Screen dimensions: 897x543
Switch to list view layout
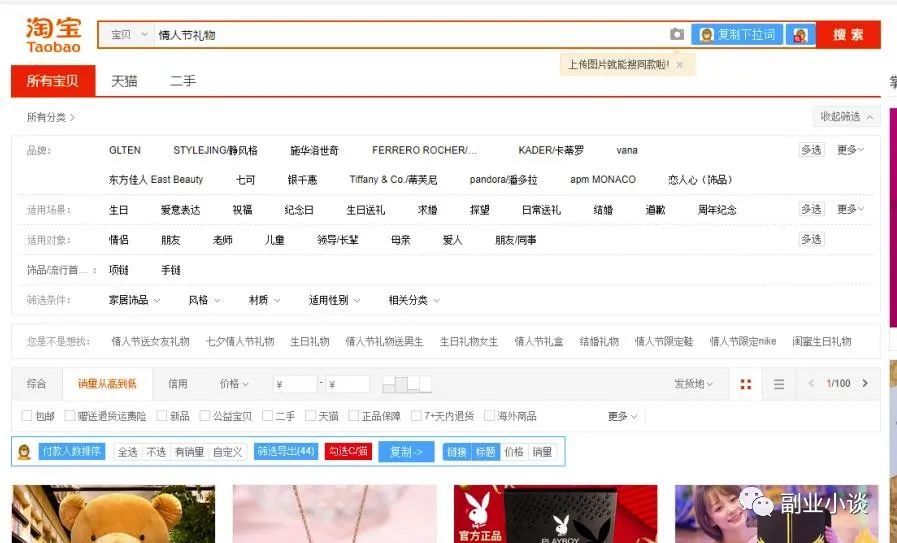pos(779,384)
